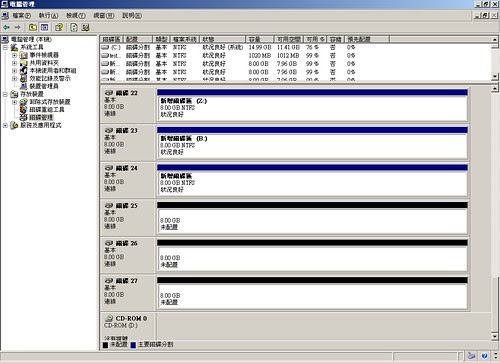Select the 新增磁碟區 (Z:) partition block
This screenshot has width=500, height=363.
(312, 108)
